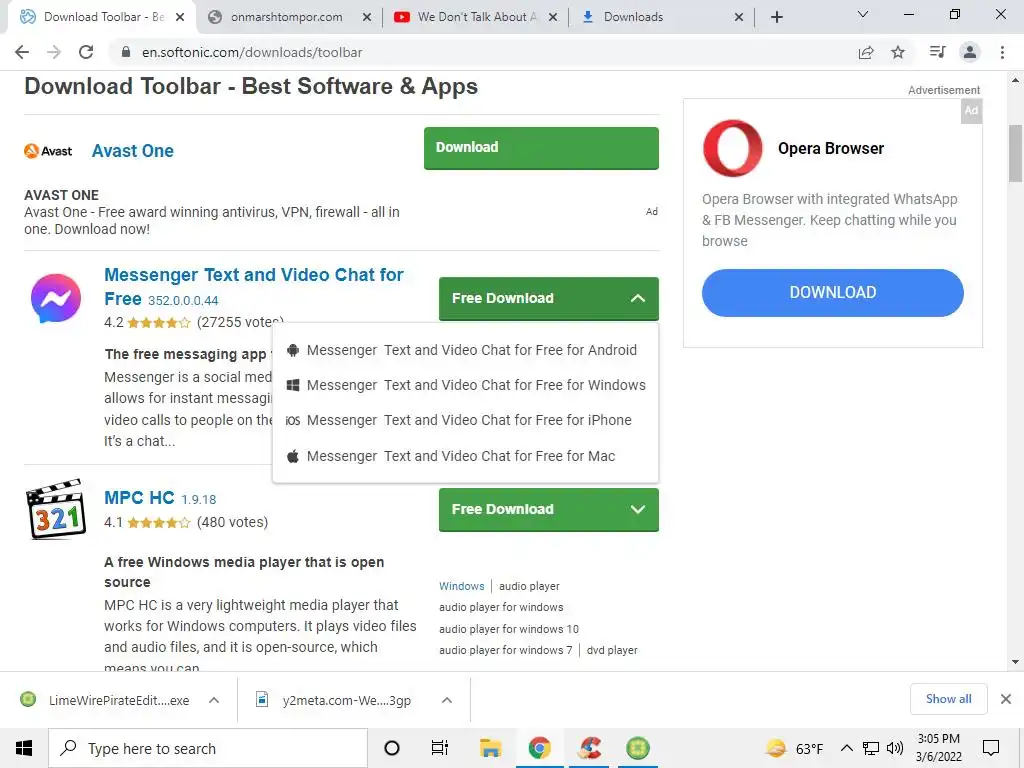1024x768 pixels.
Task: Open the MPC HC title link
Action: click(139, 498)
